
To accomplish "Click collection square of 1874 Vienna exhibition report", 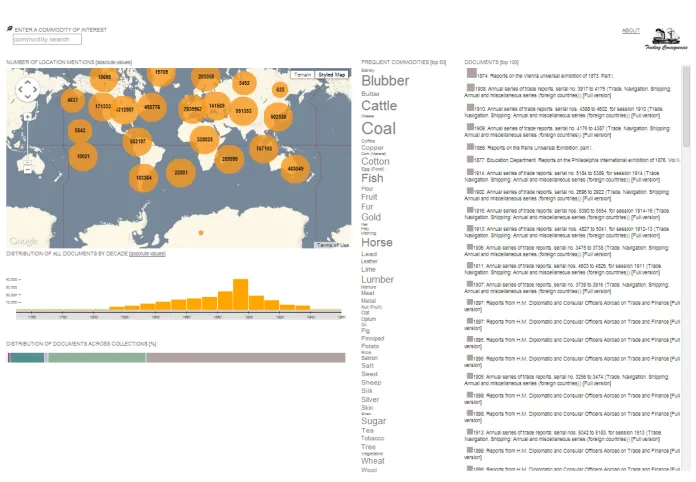I will coord(471,73).
